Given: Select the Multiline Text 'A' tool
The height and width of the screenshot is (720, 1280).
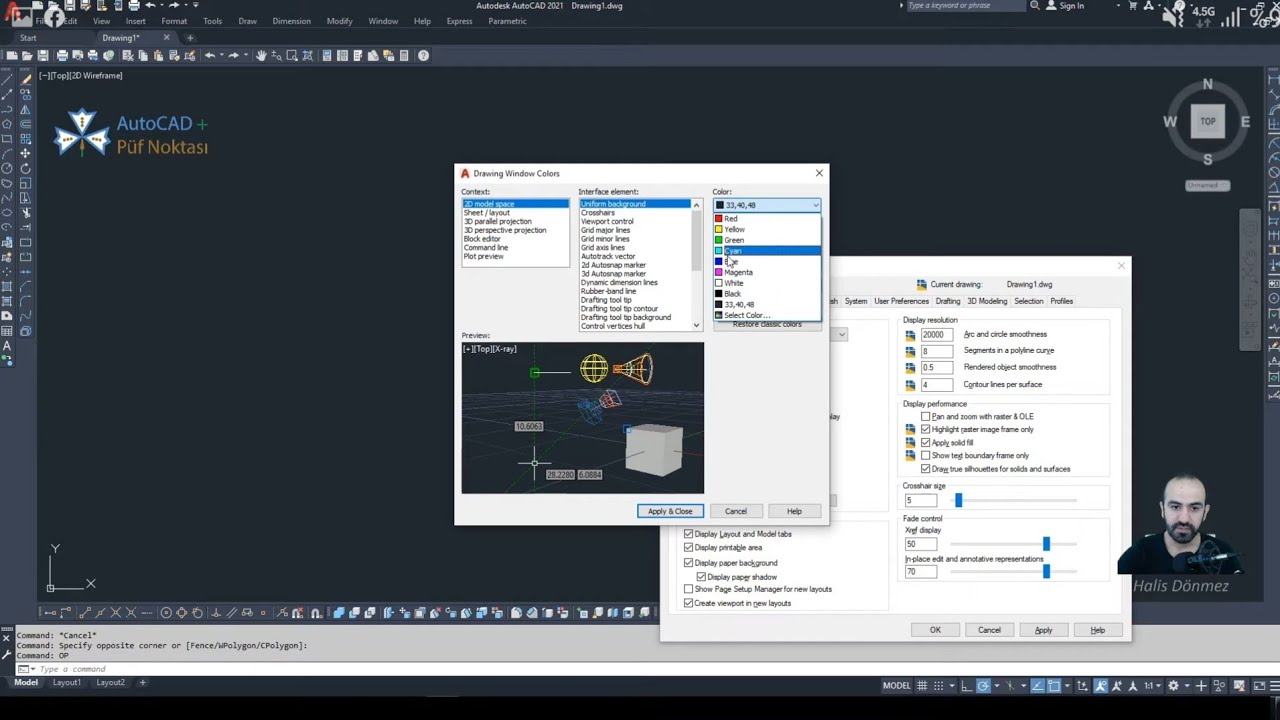Looking at the screenshot, I should 7,346.
